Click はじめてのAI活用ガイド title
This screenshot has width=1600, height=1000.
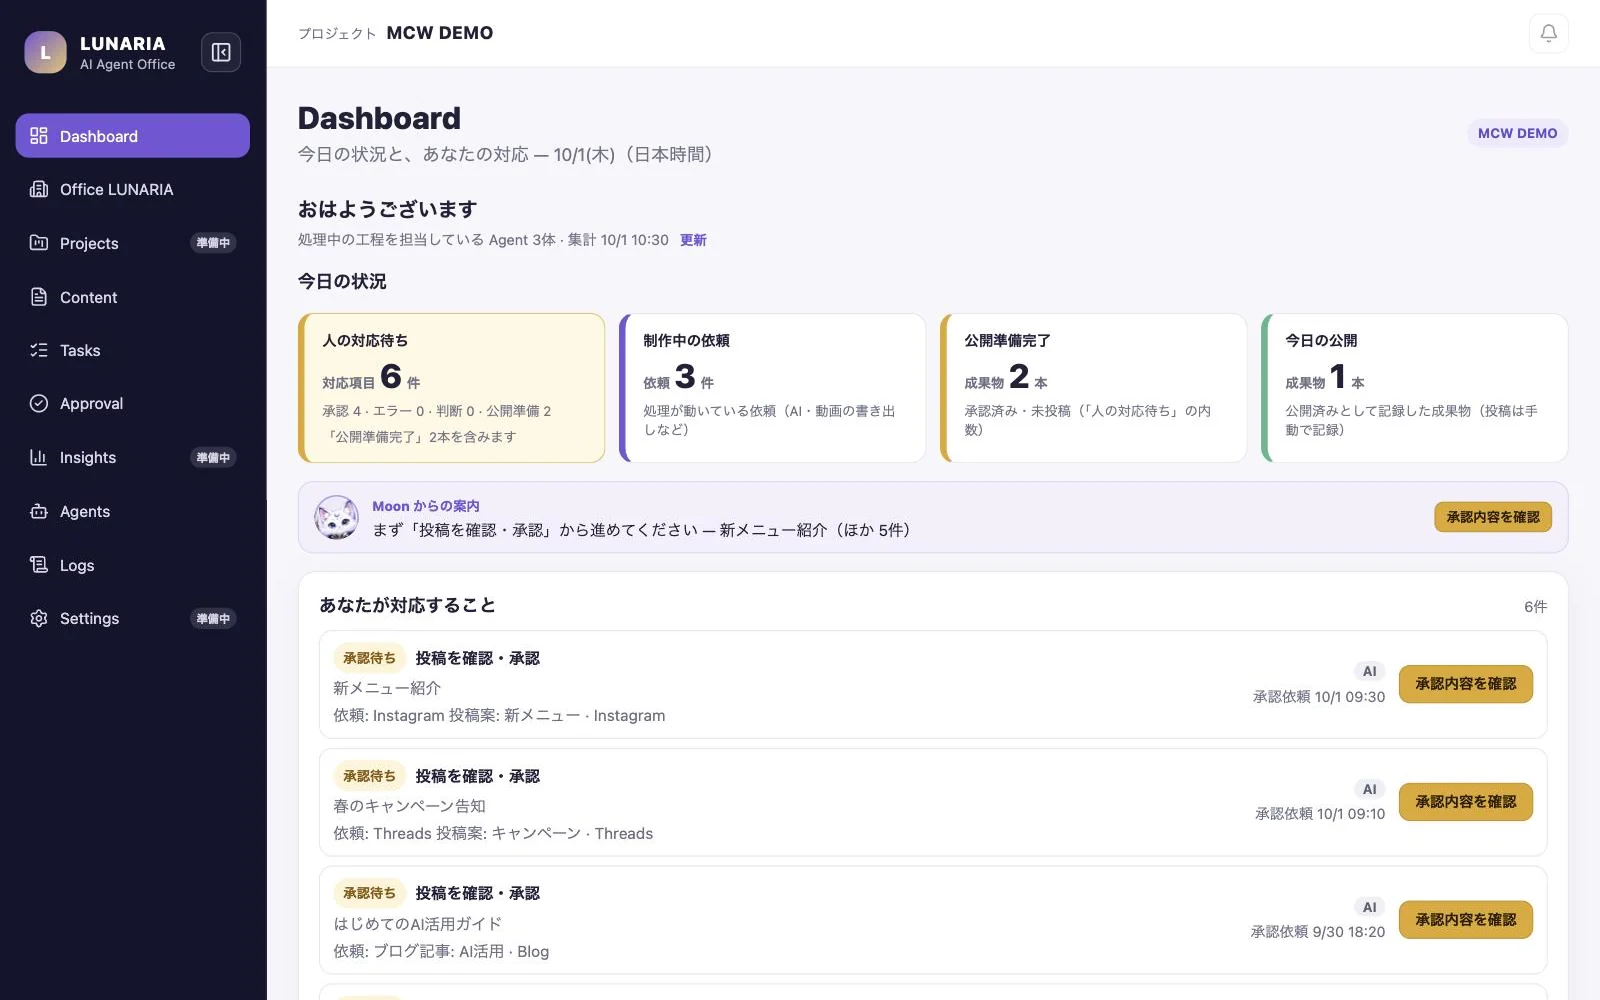pyautogui.click(x=417, y=924)
